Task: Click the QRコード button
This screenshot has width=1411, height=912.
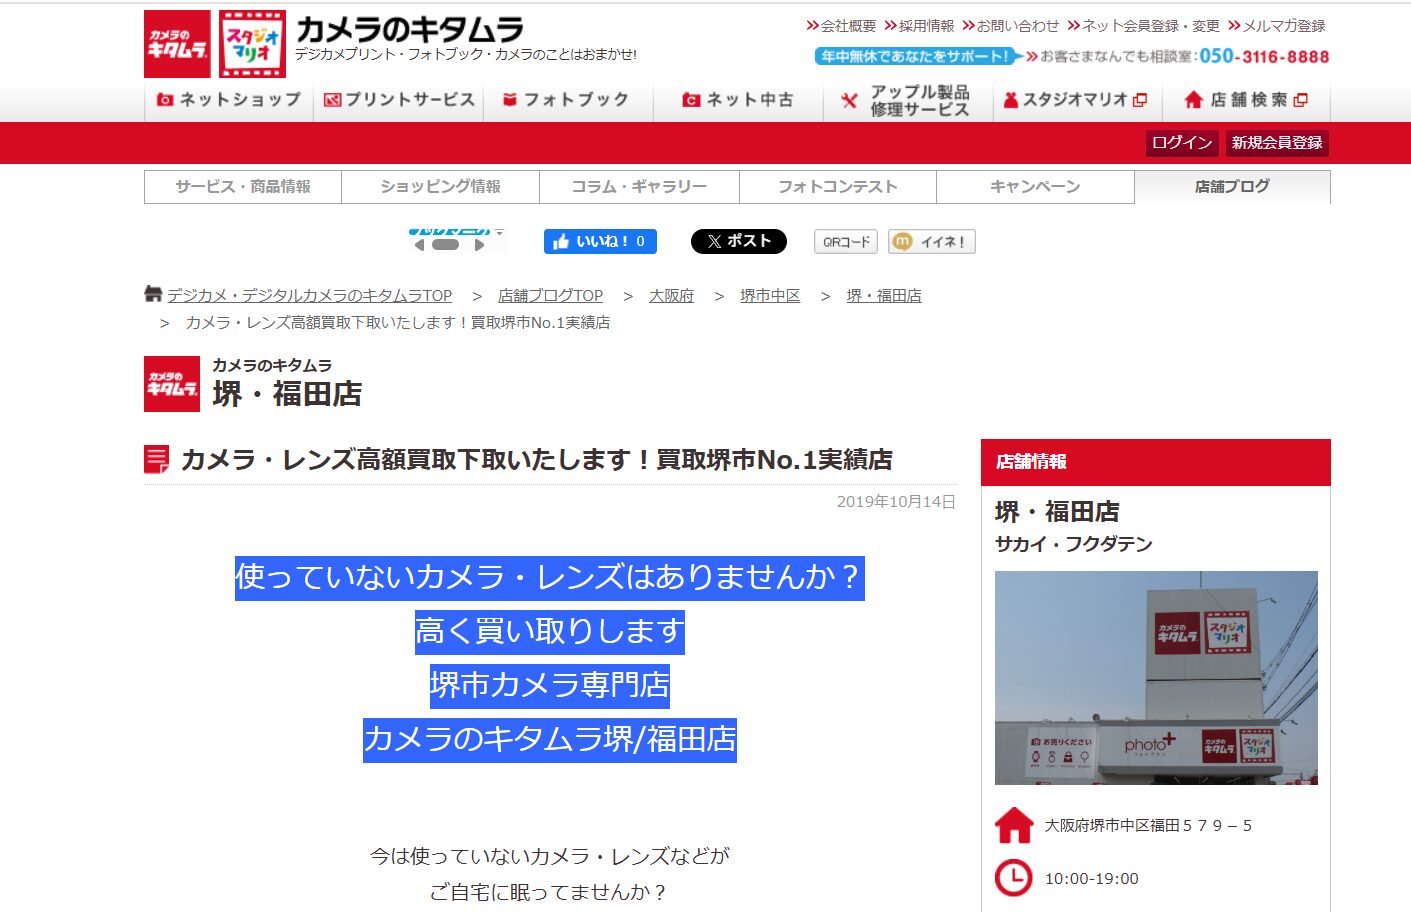Action: tap(846, 242)
